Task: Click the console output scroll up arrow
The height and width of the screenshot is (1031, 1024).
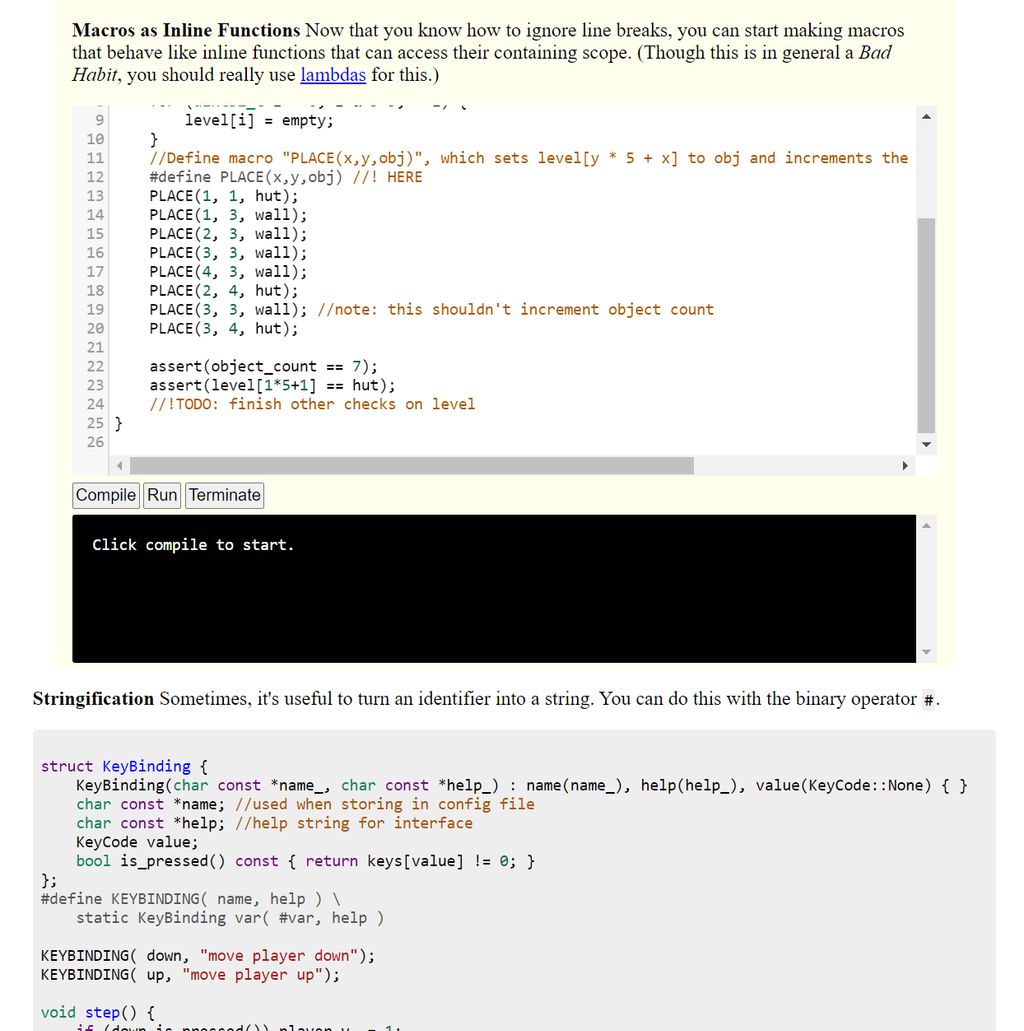Action: pyautogui.click(x=926, y=526)
